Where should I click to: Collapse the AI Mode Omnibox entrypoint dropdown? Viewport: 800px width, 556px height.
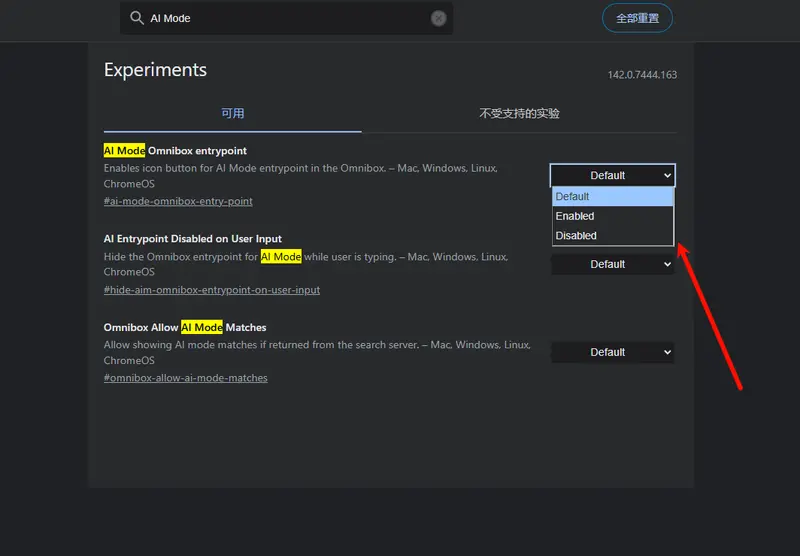[612, 175]
